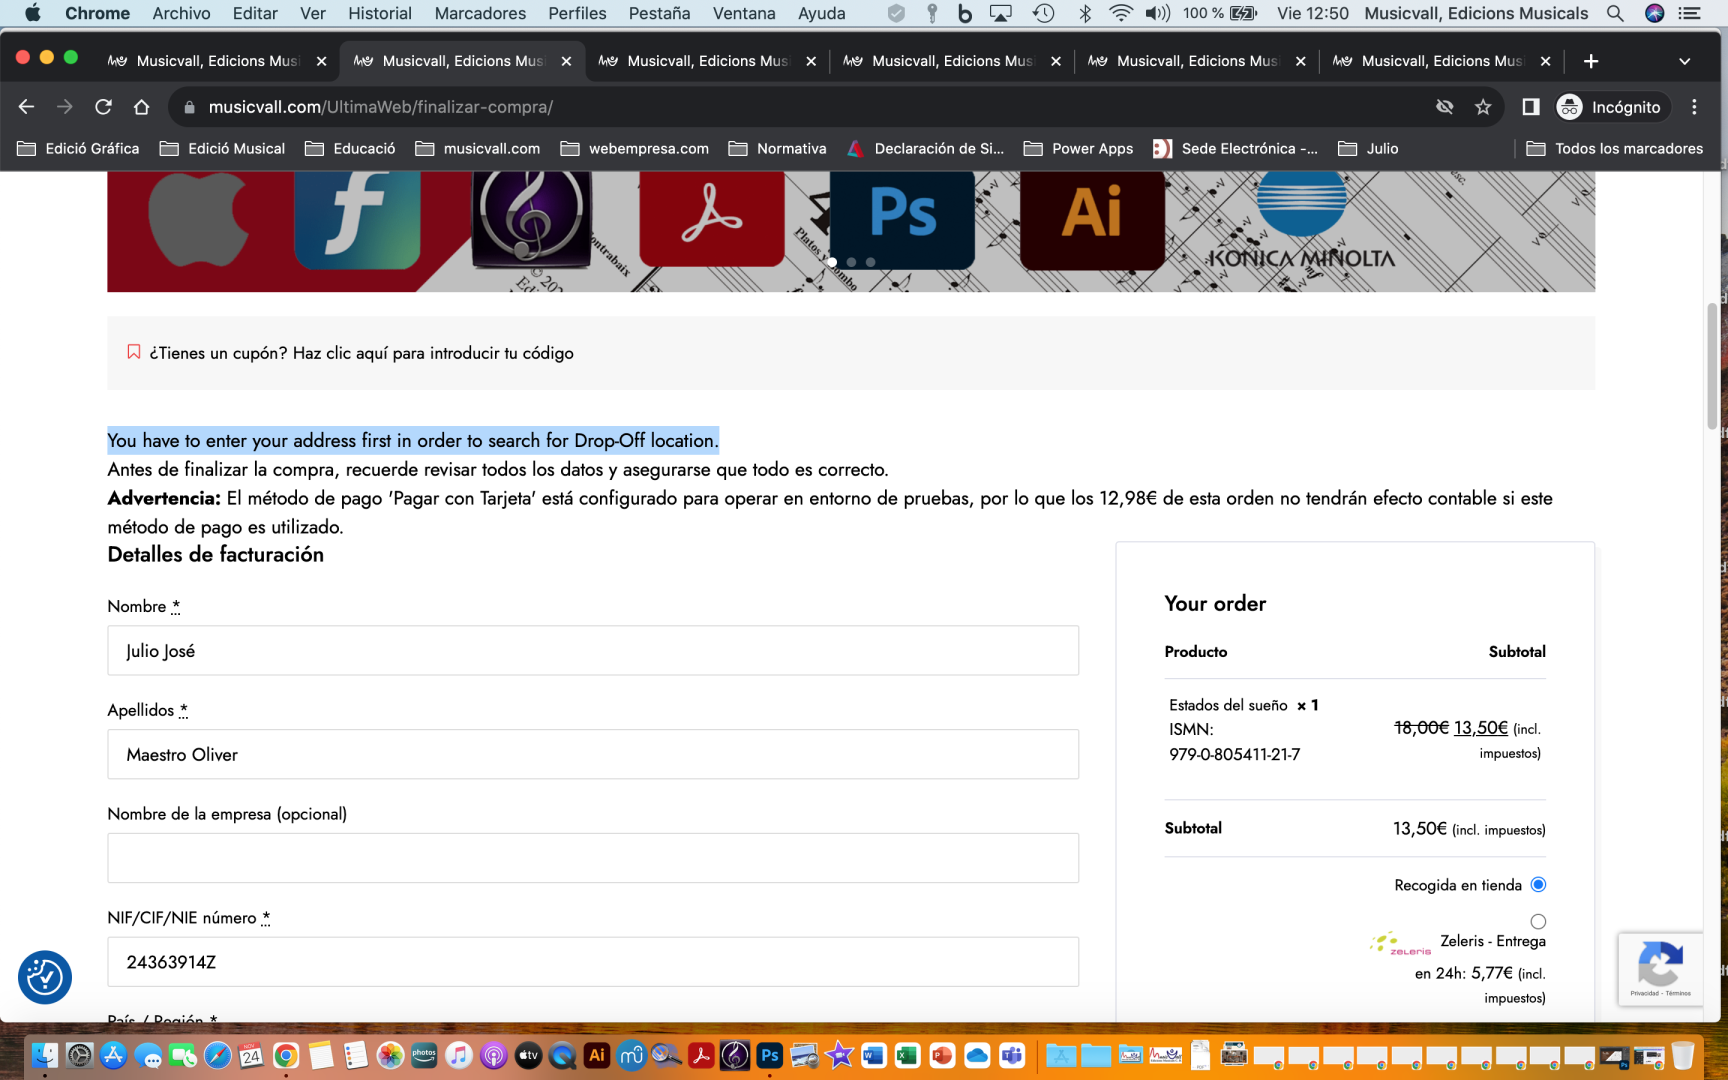The width and height of the screenshot is (1728, 1080).
Task: Open Power Apps bookmarks folder
Action: pyautogui.click(x=1078, y=148)
